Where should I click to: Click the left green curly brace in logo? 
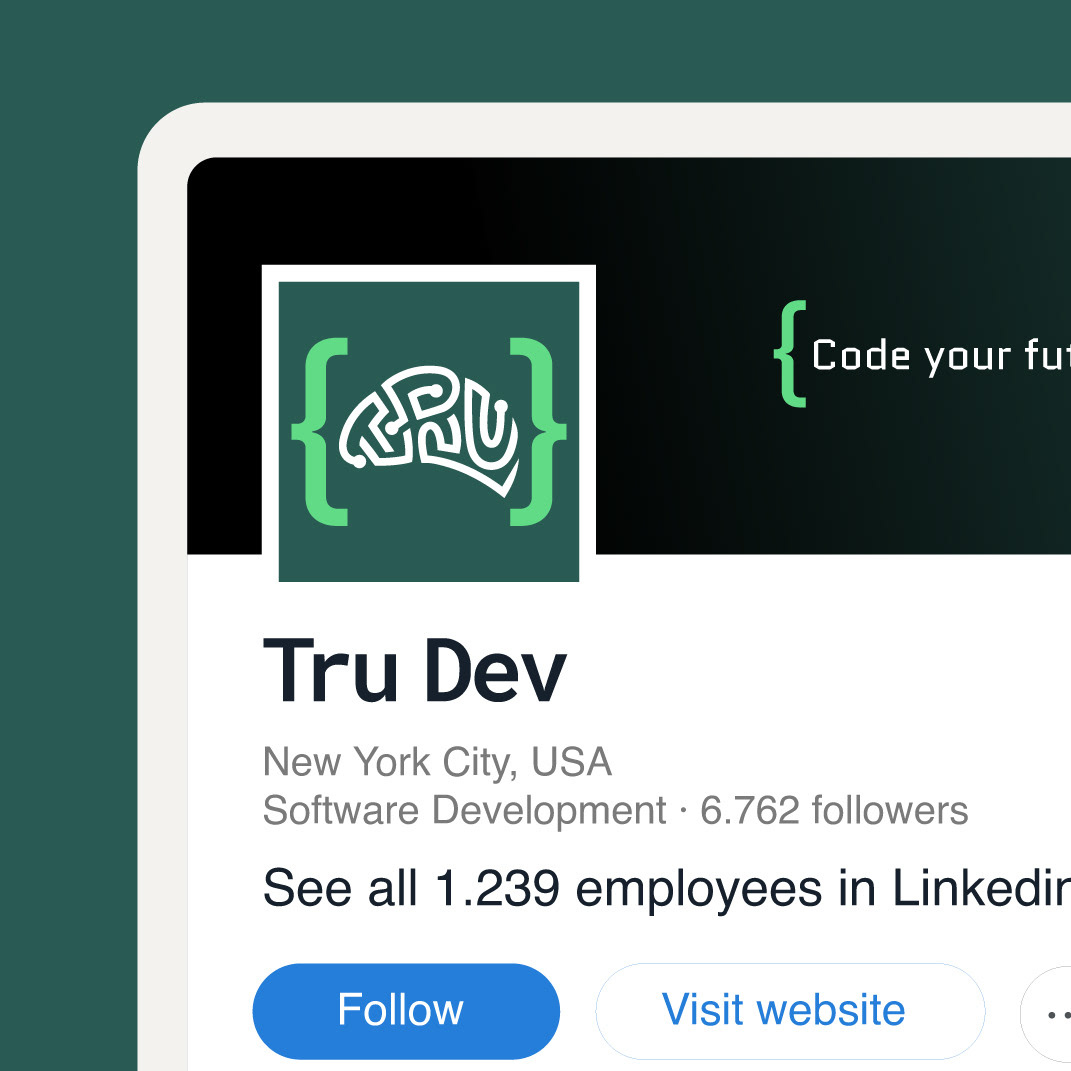coord(320,431)
